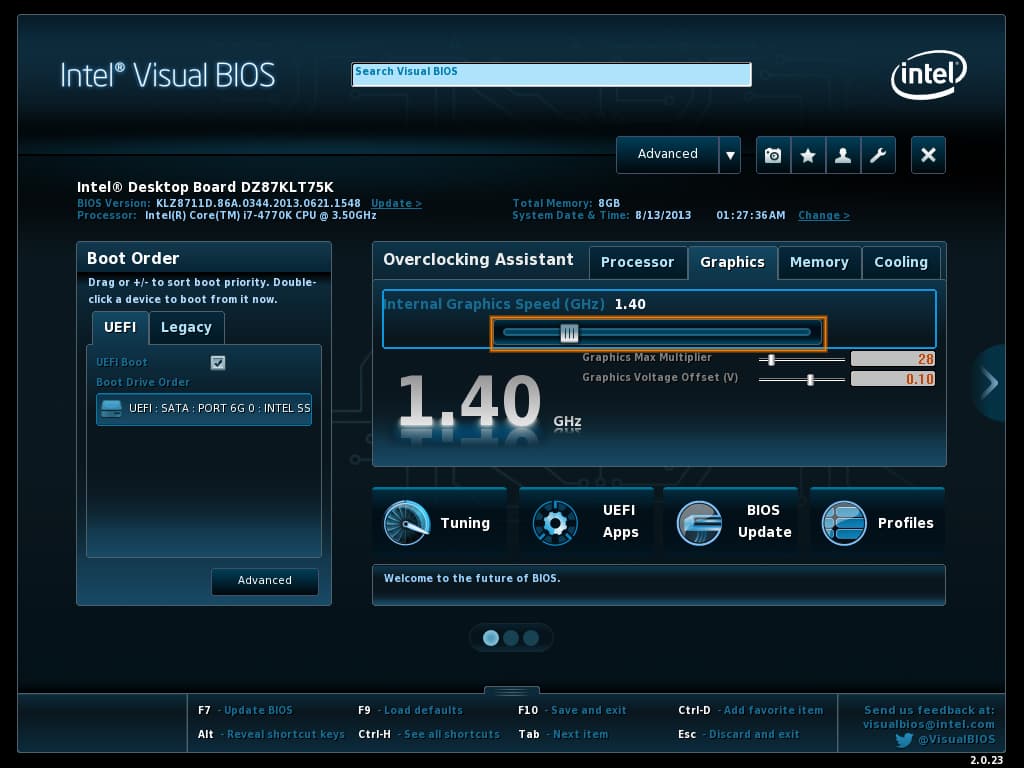Screen dimensions: 1024x768
Task: Switch to the Legacy boot tab
Action: click(186, 327)
